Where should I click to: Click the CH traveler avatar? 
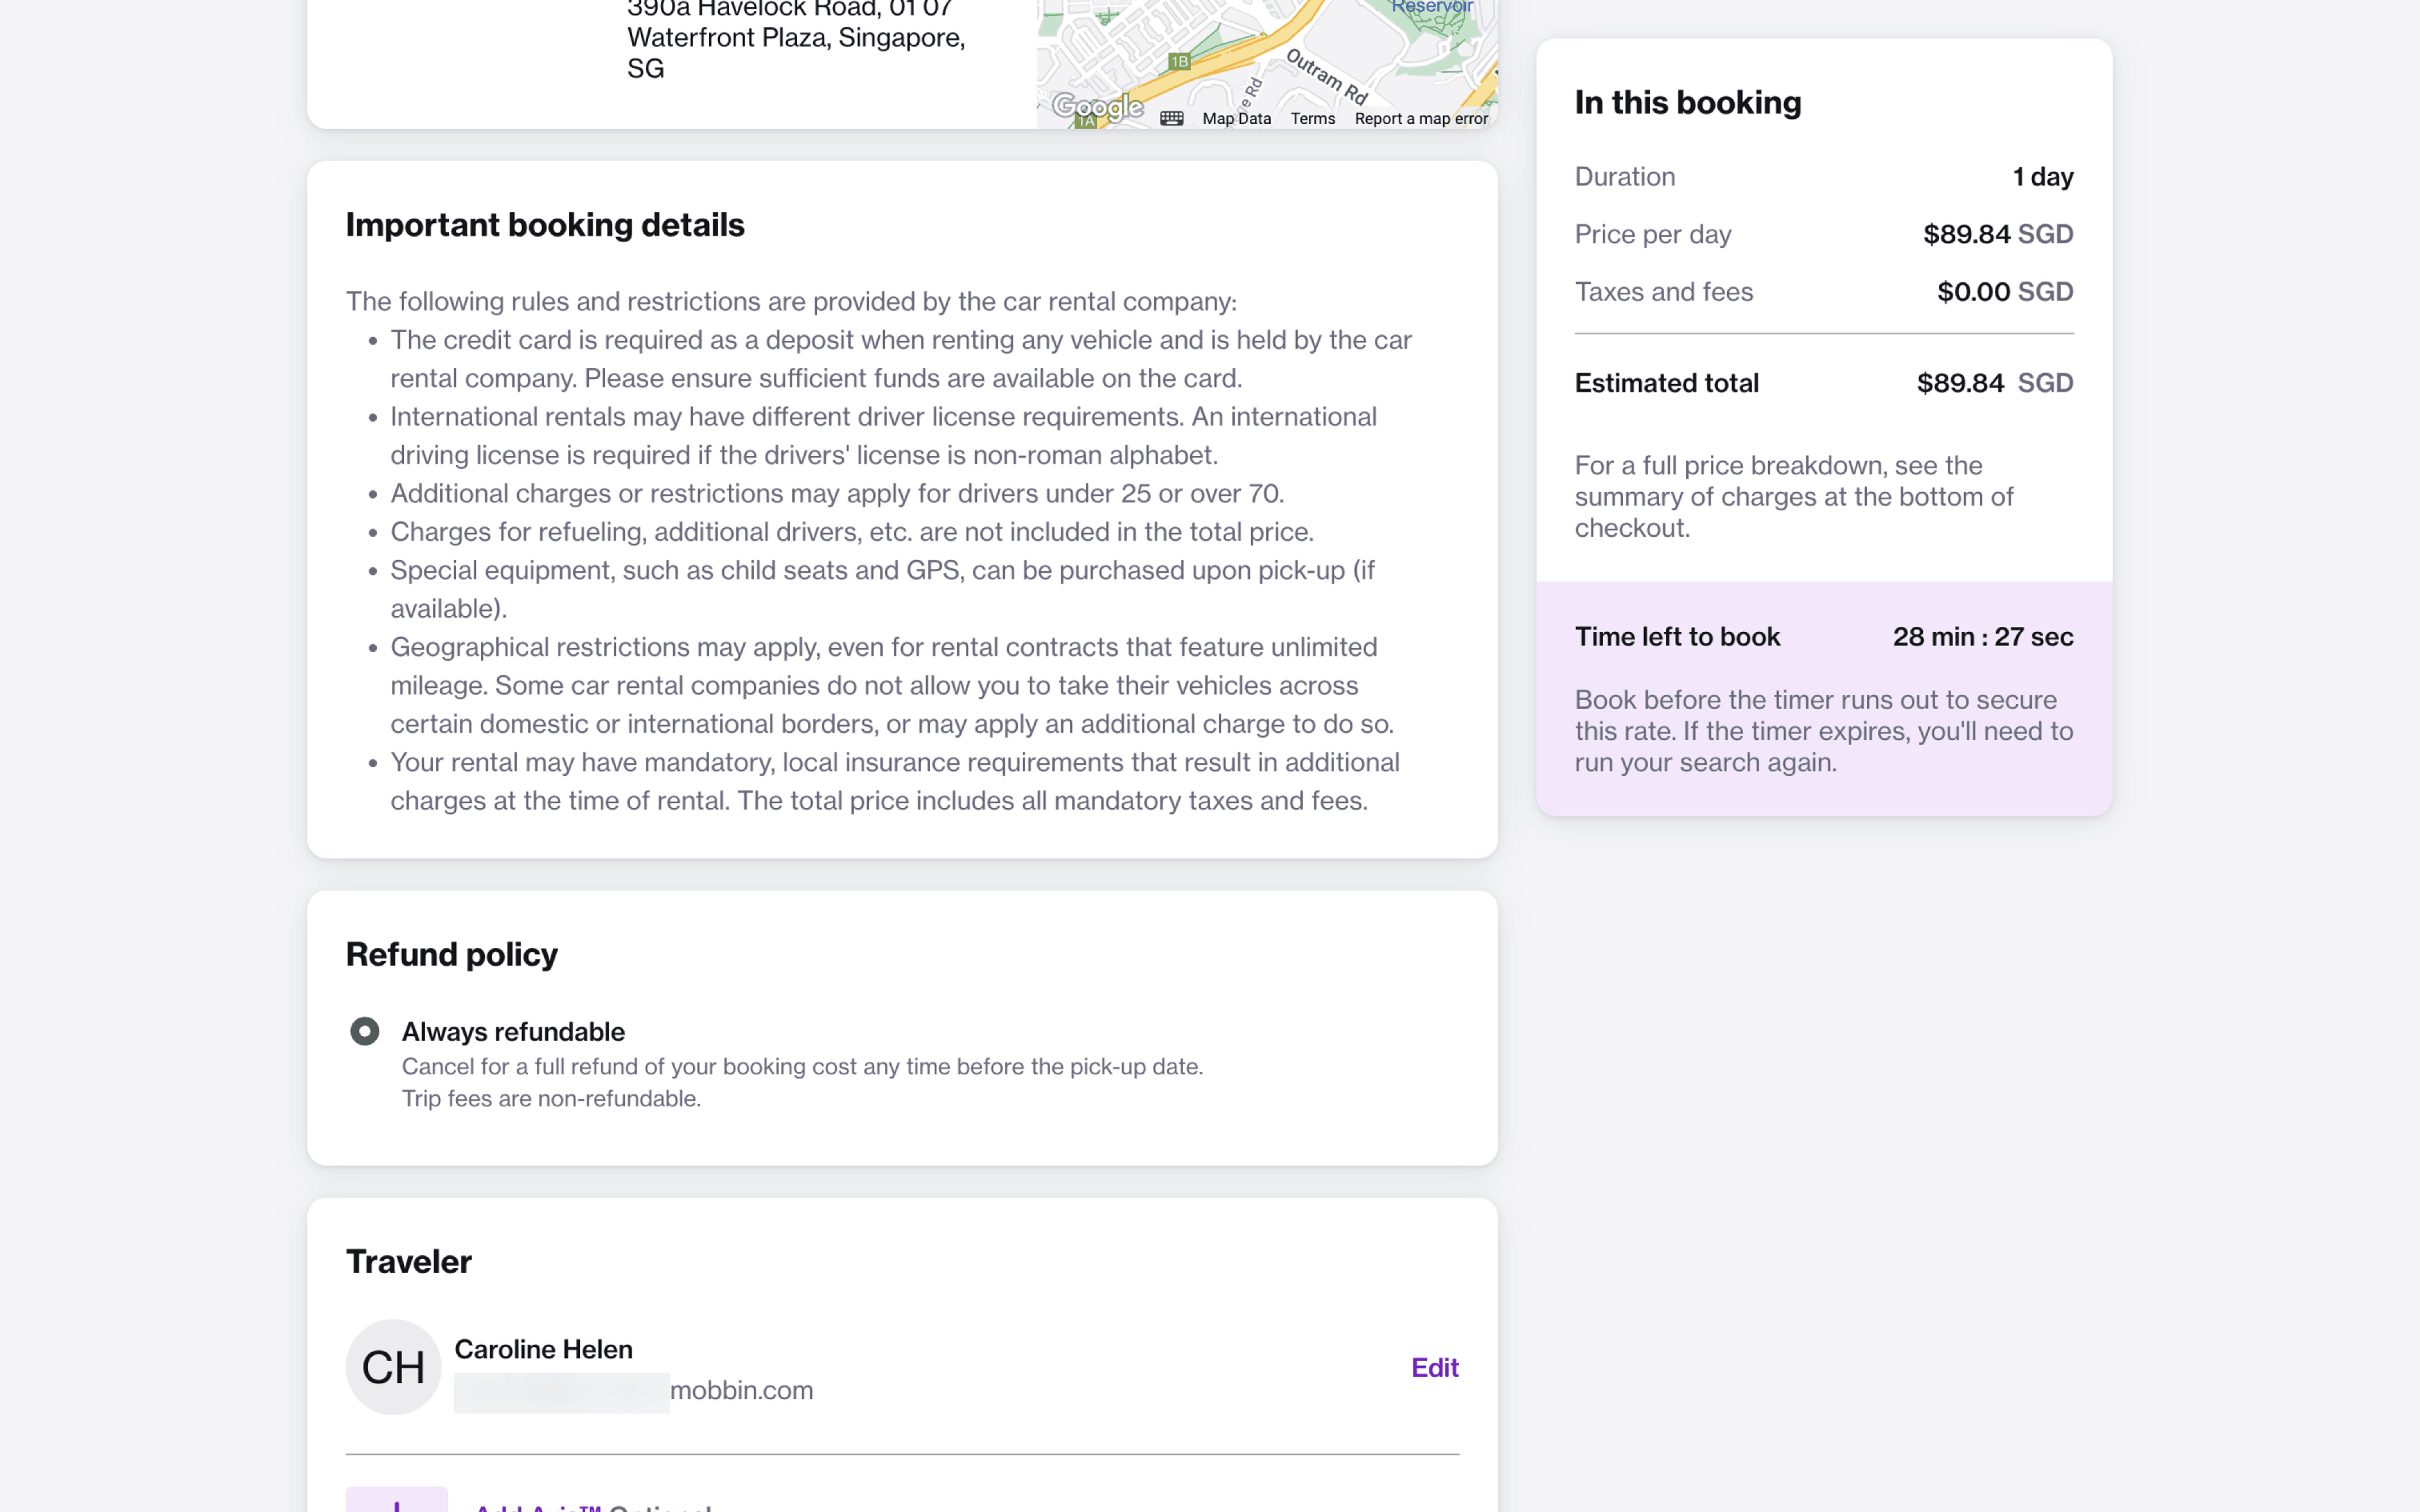point(393,1366)
